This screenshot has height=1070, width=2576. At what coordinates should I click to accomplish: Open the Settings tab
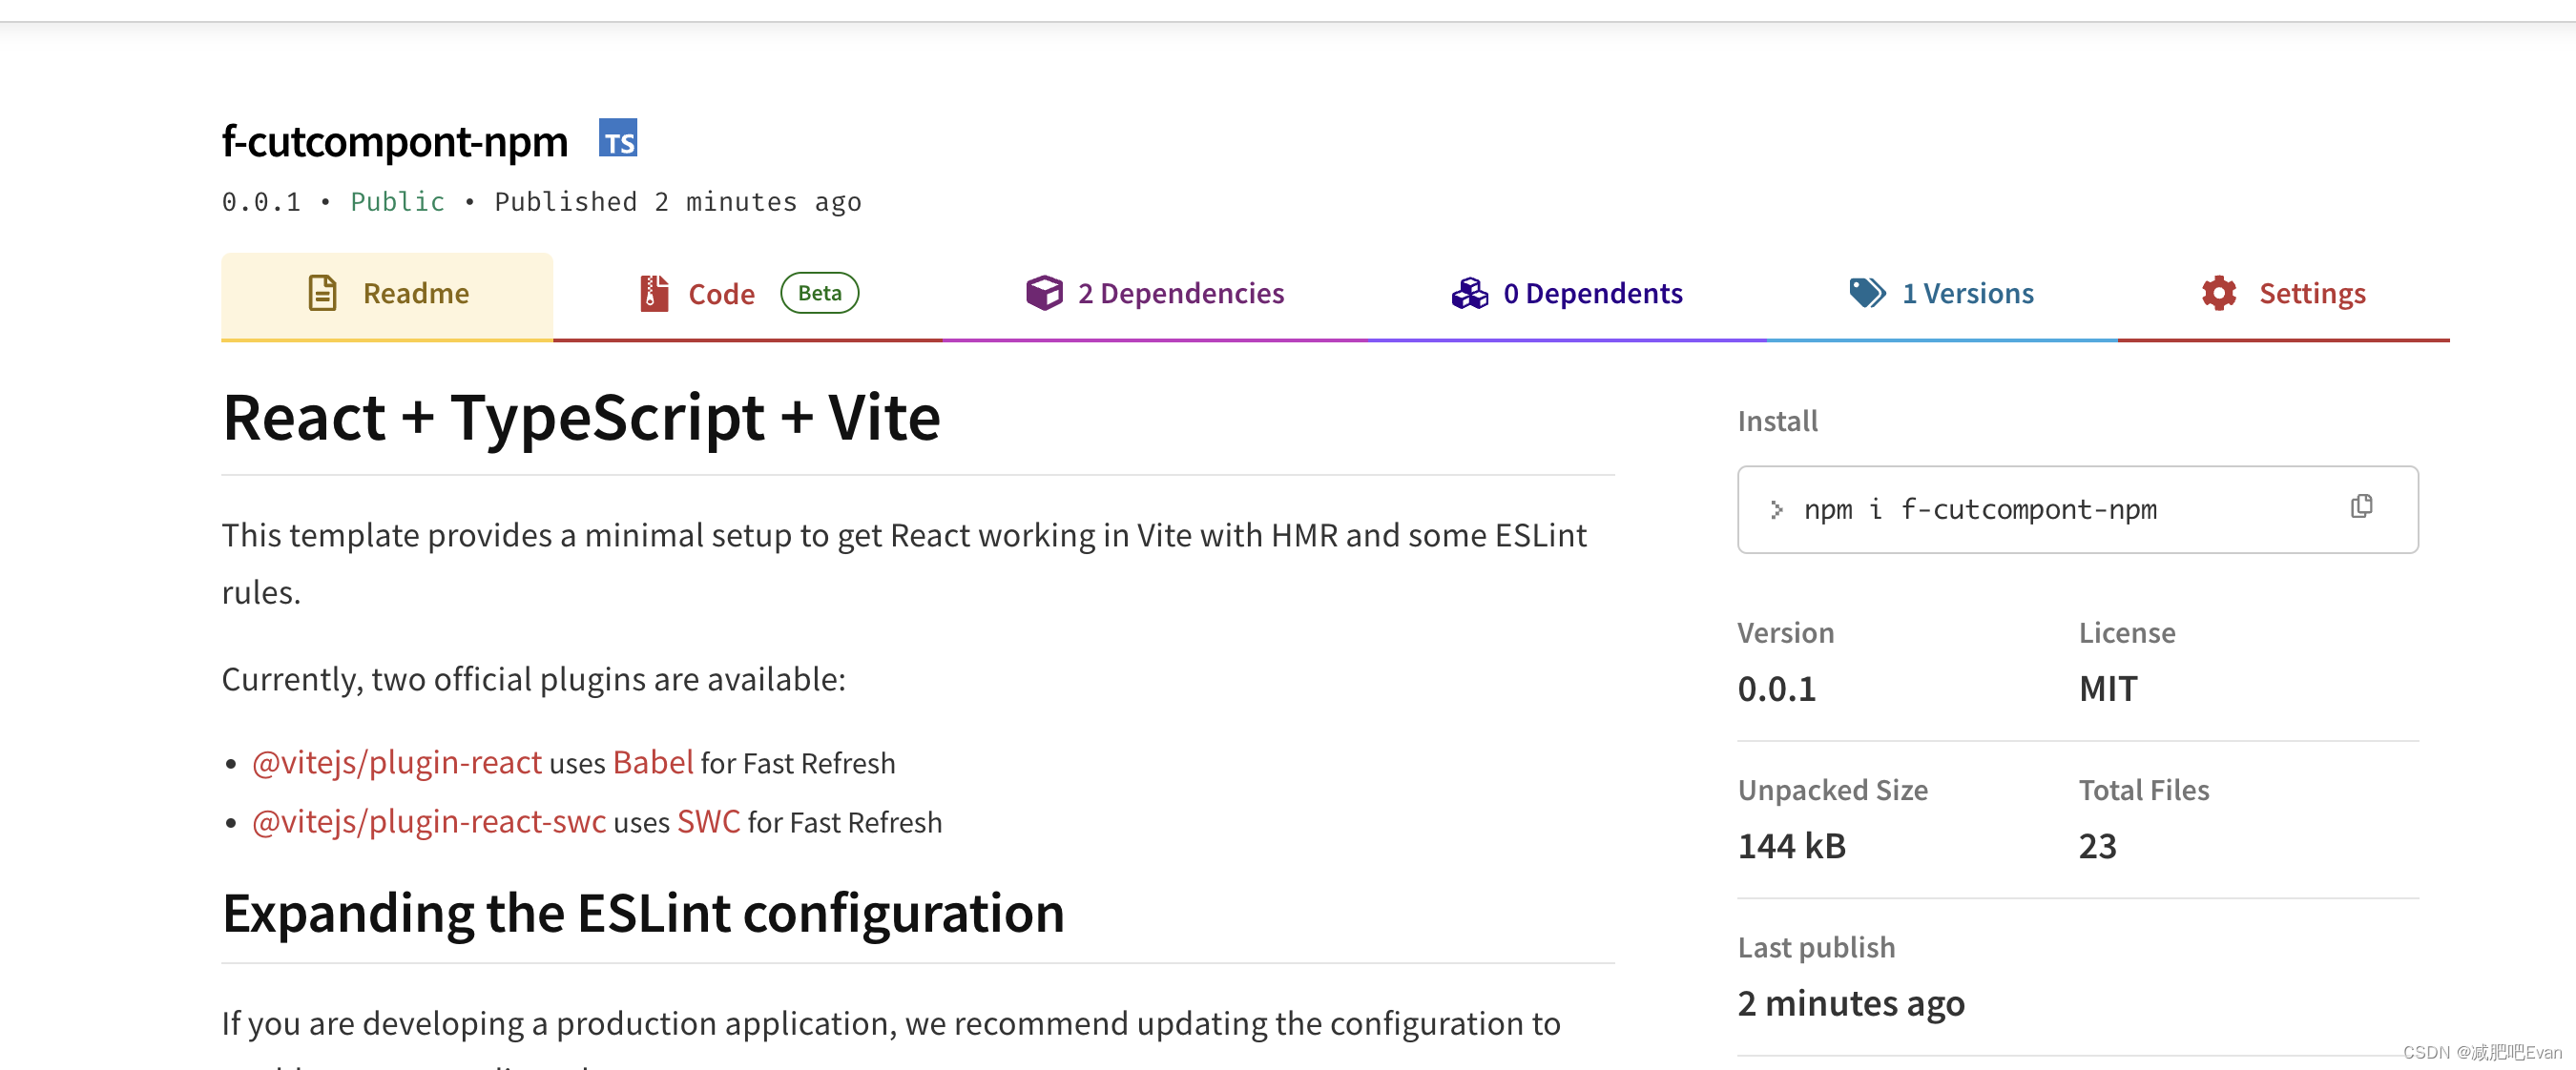pyautogui.click(x=2284, y=296)
